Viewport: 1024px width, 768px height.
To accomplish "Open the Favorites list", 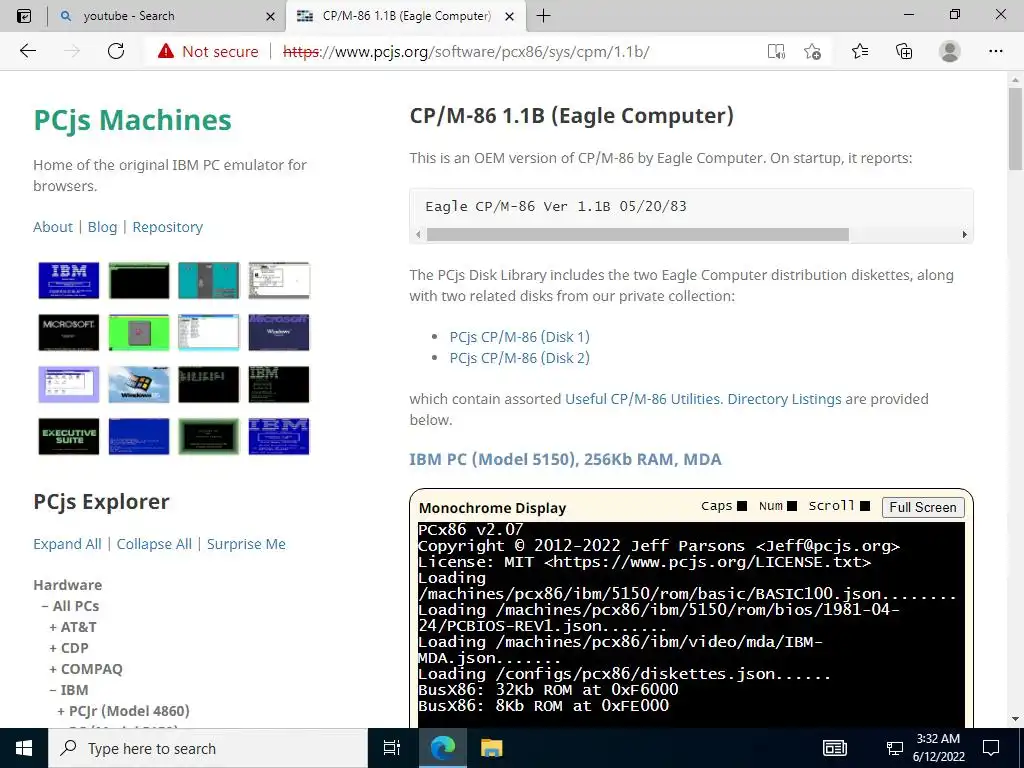I will pos(859,51).
